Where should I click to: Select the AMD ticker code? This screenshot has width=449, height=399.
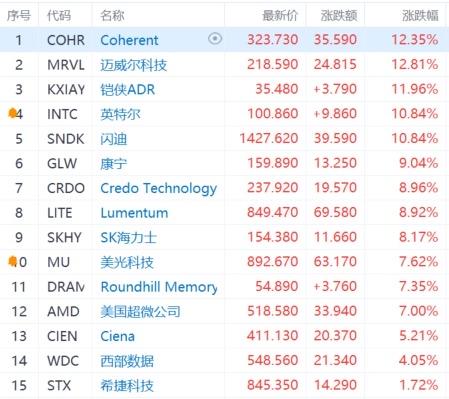click(x=63, y=311)
